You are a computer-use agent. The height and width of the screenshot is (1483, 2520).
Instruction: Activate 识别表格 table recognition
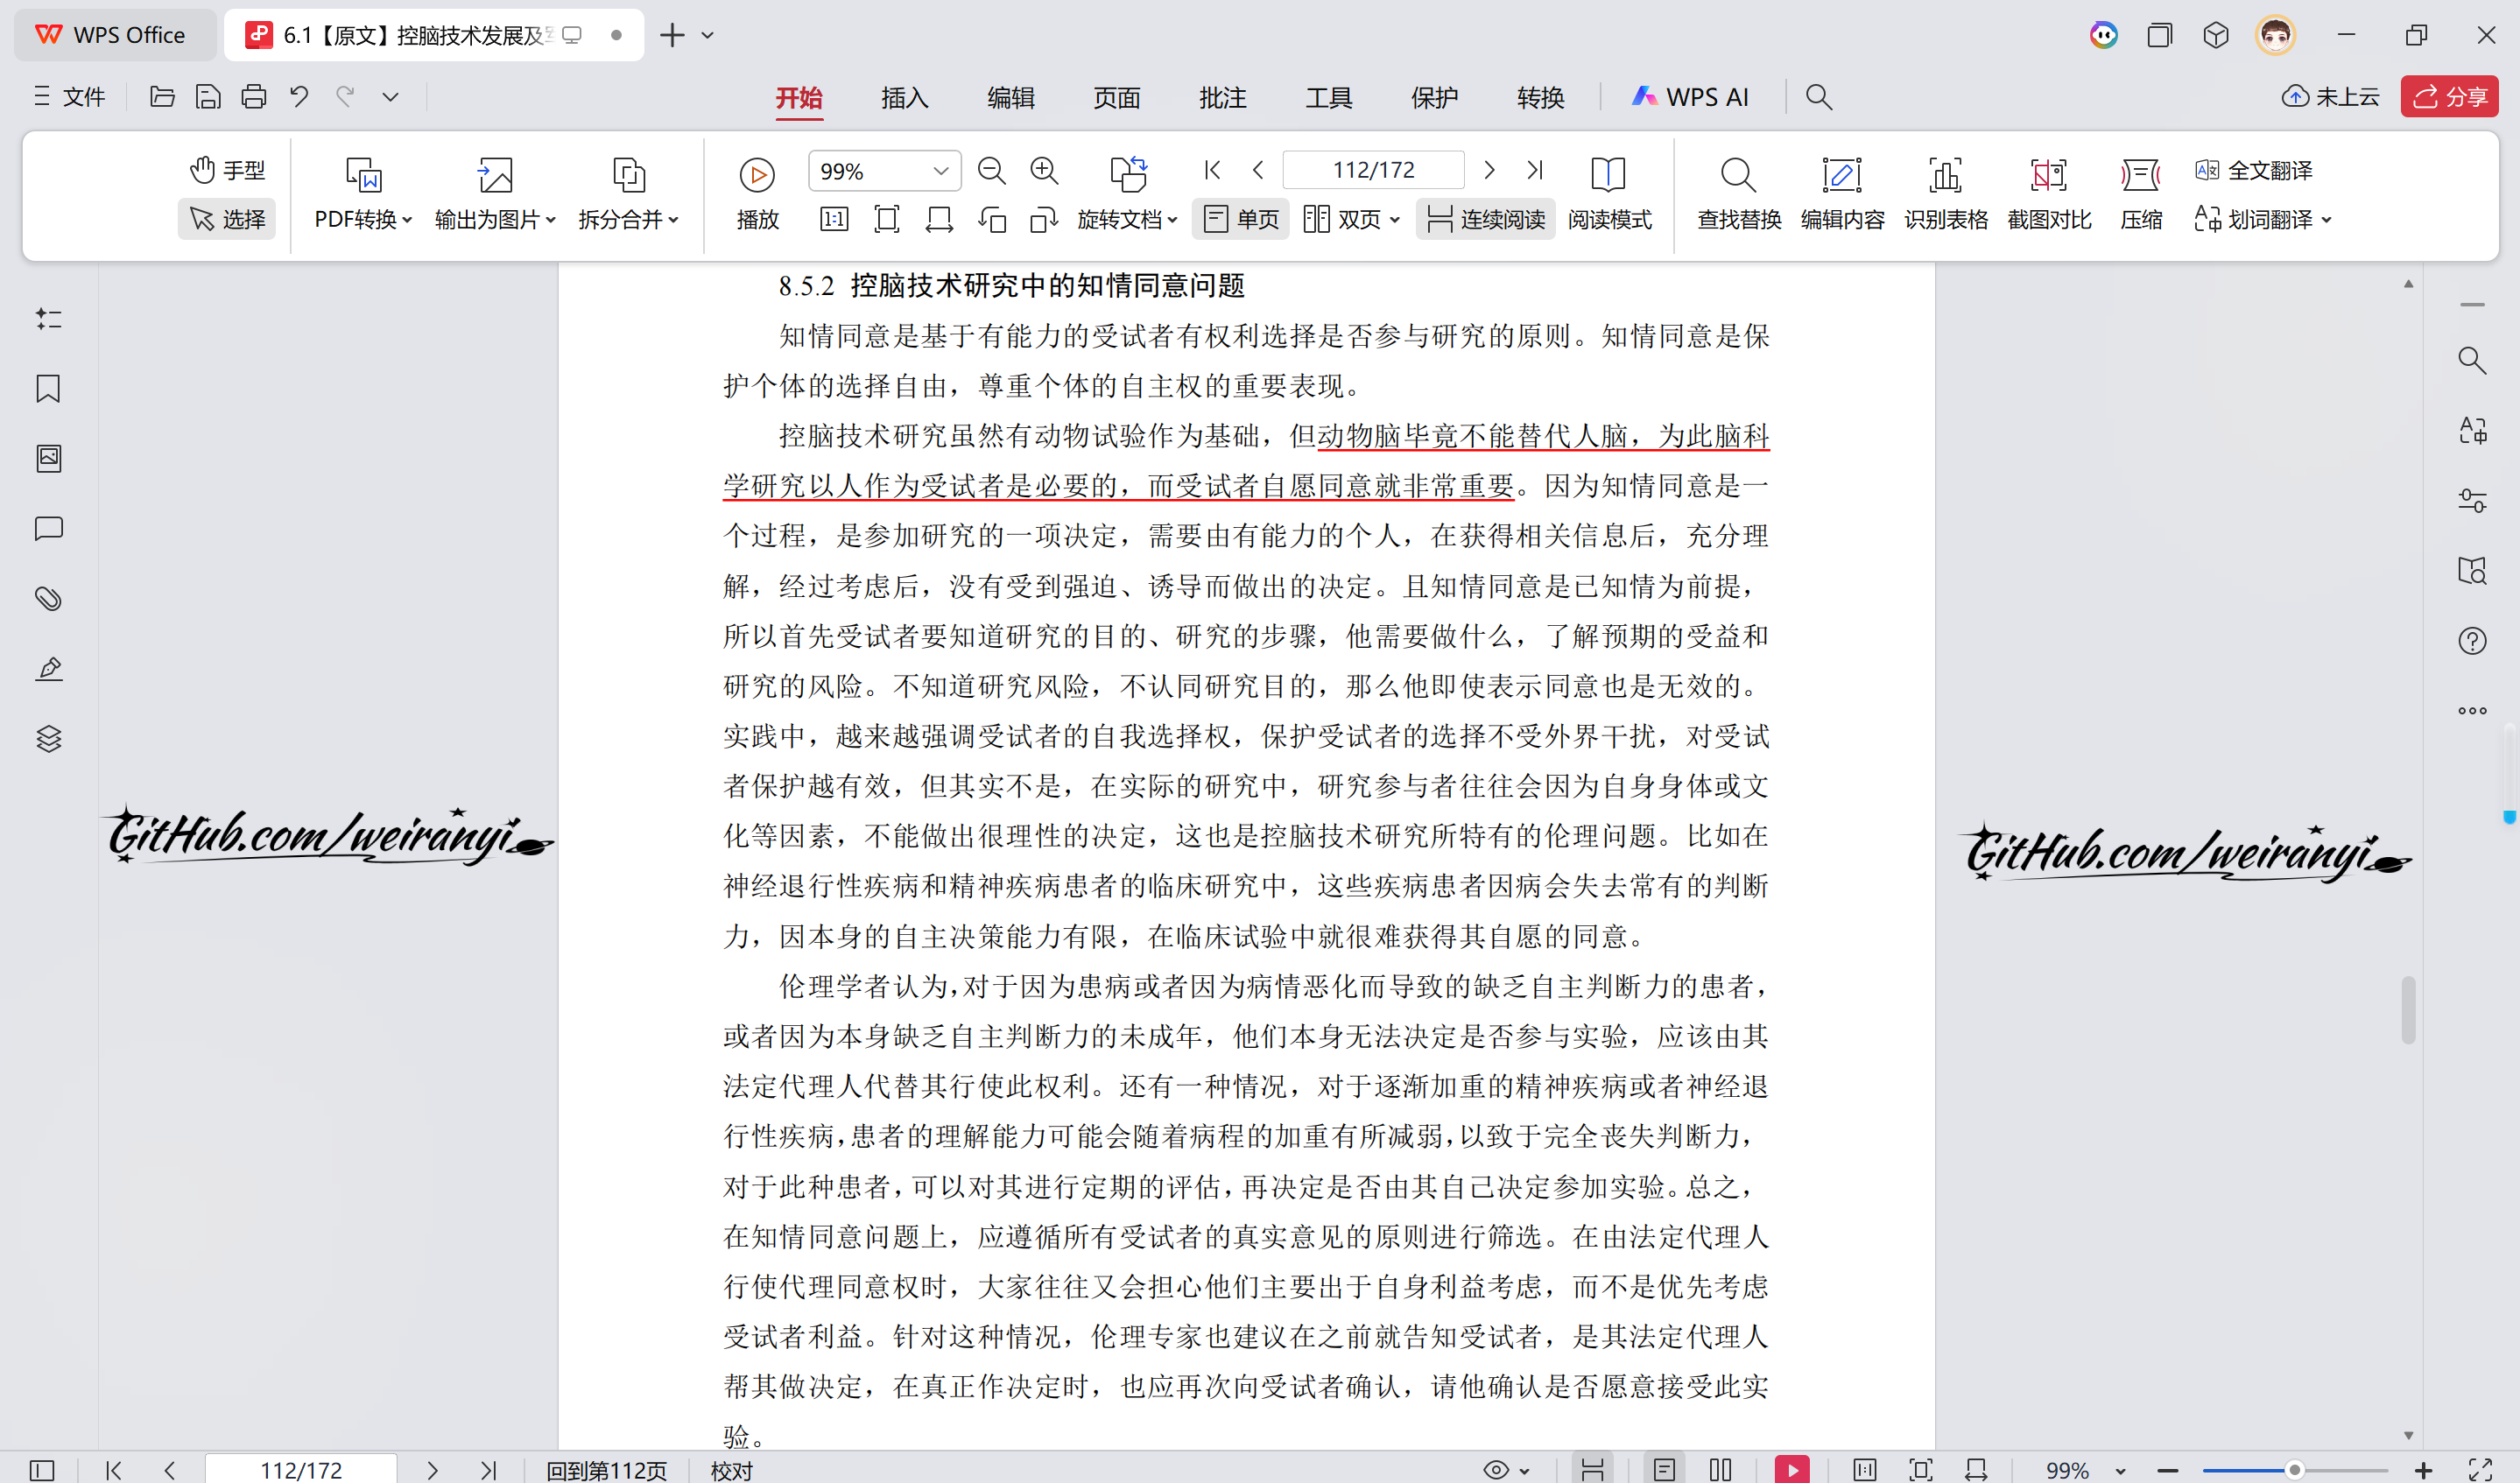coord(1945,193)
